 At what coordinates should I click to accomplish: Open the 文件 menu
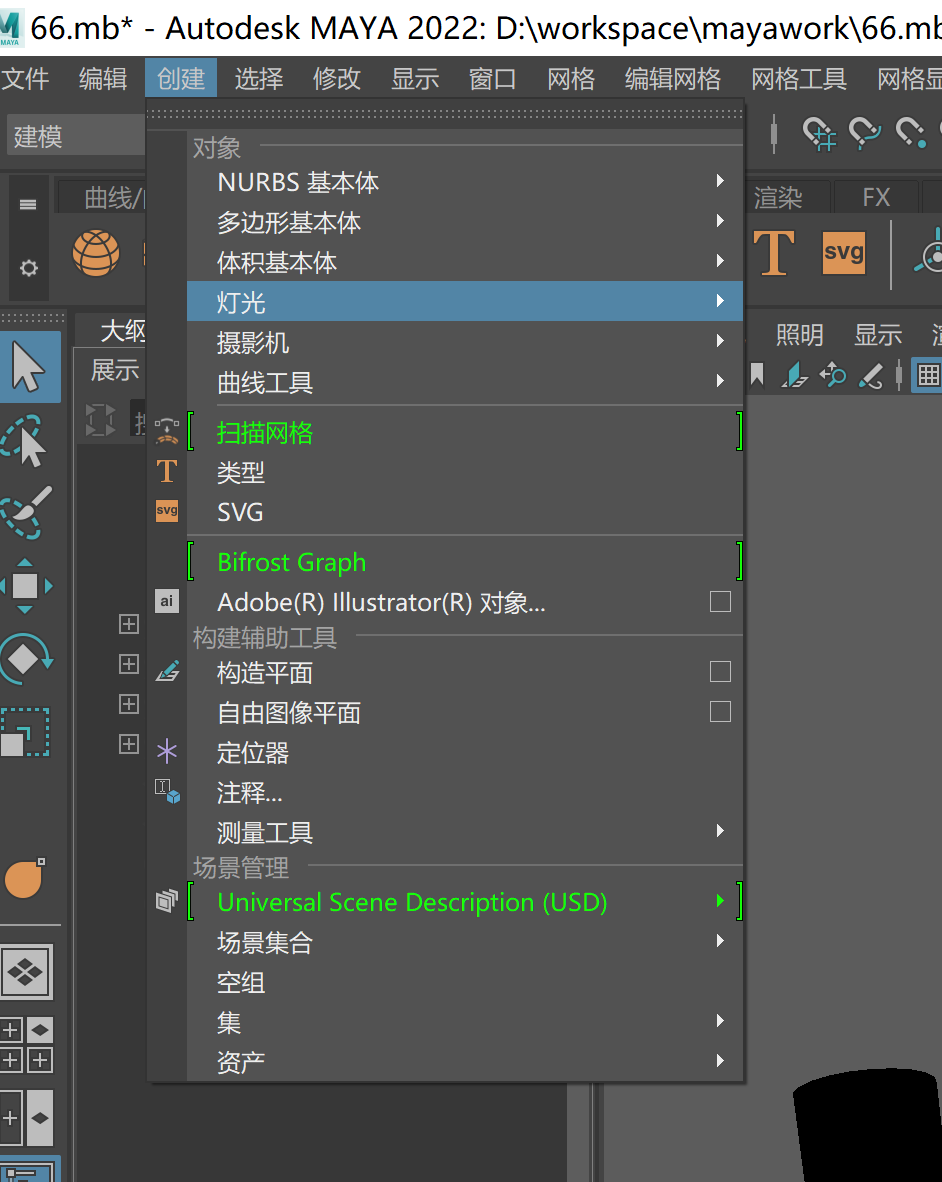[25, 78]
